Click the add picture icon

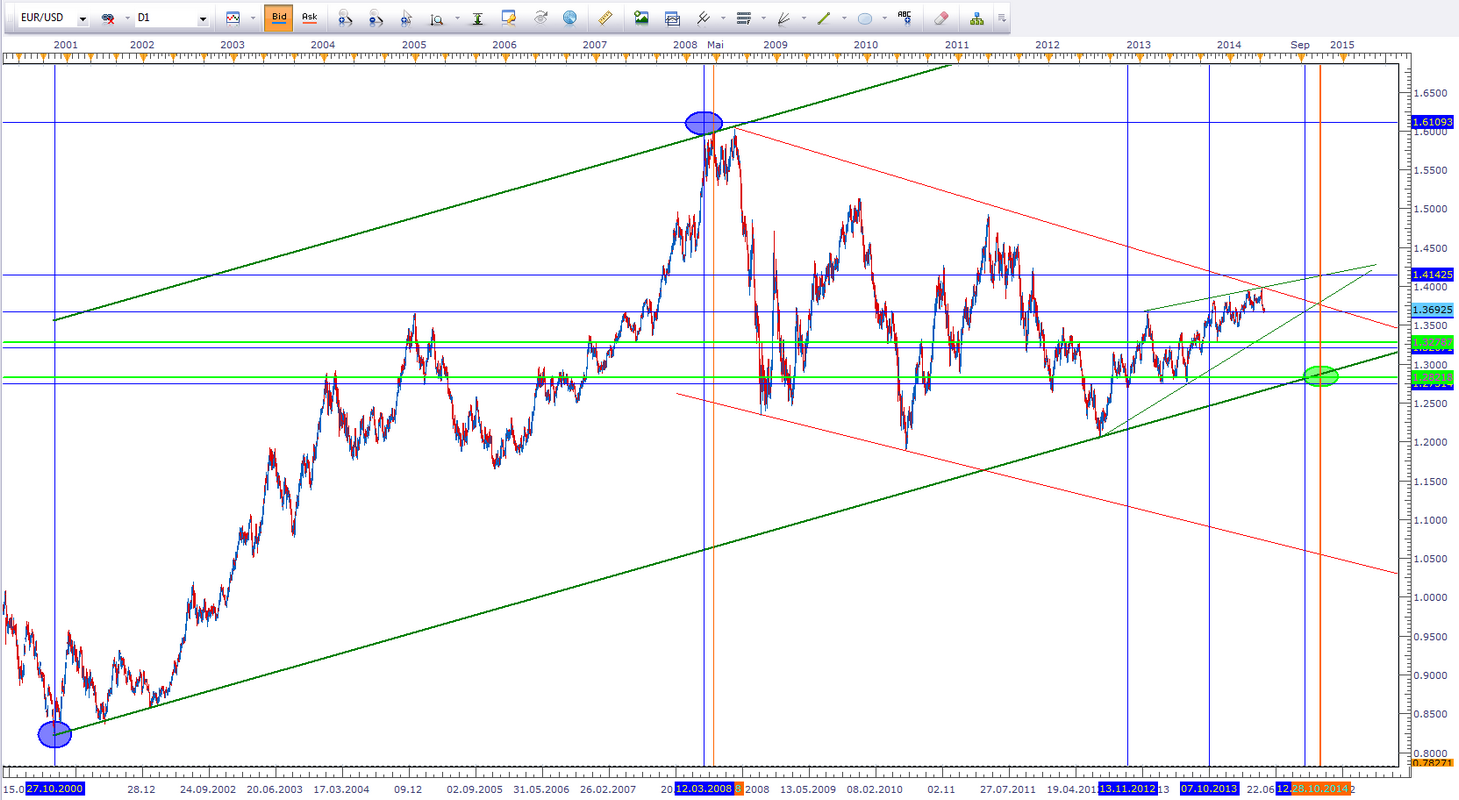[x=641, y=18]
